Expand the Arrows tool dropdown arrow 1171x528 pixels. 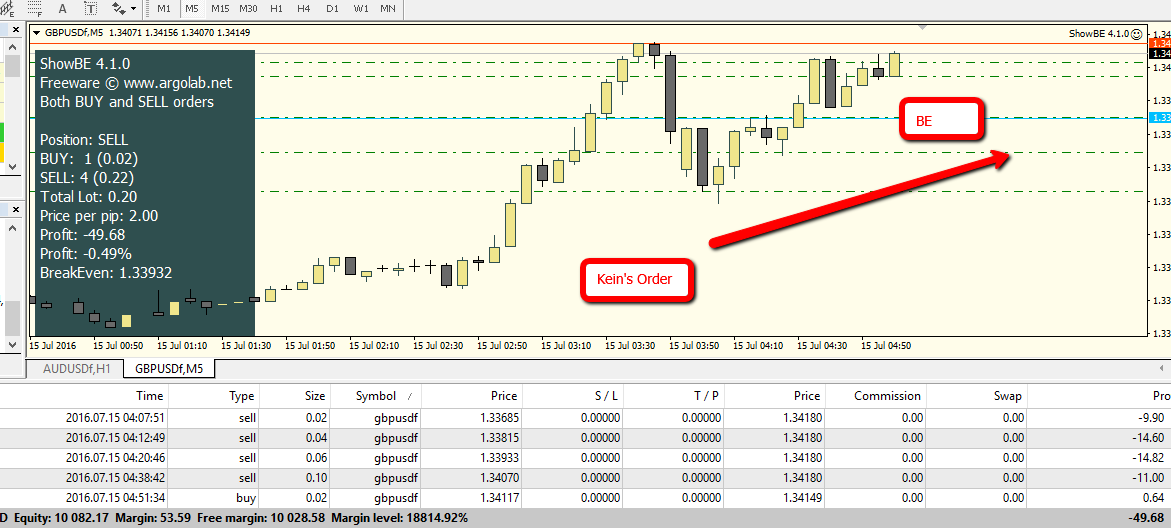point(134,9)
